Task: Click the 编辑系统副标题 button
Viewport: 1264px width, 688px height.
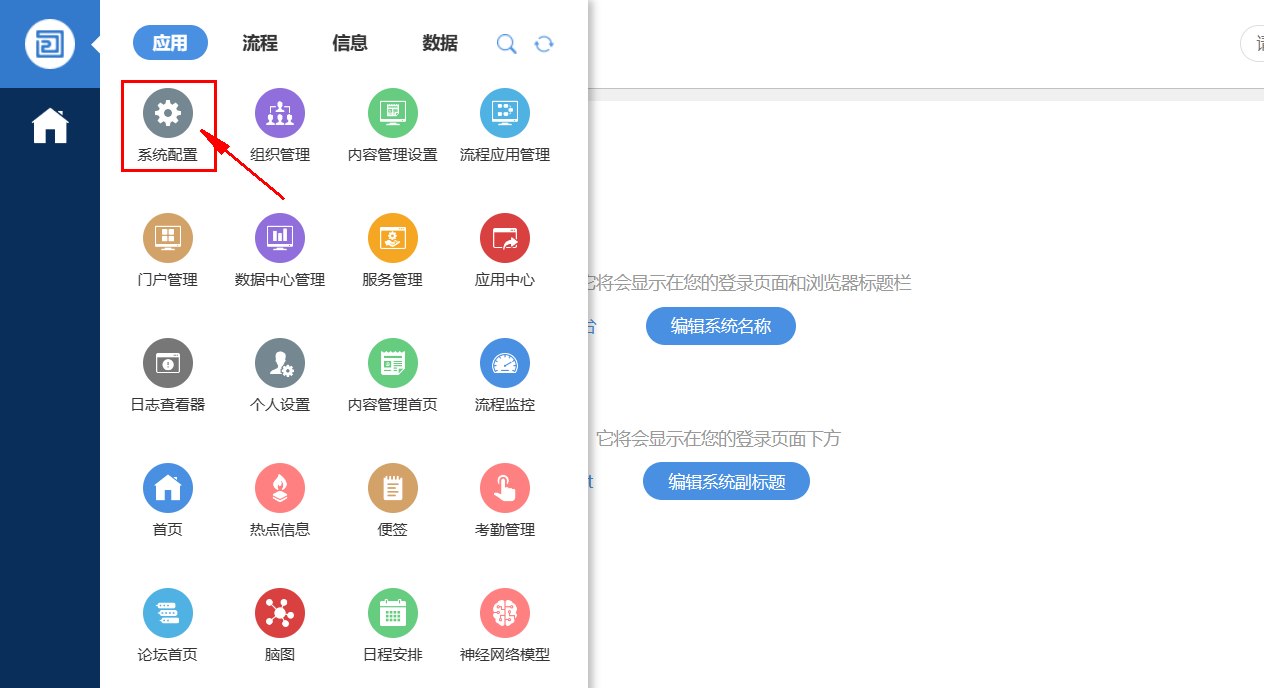Action: 726,481
